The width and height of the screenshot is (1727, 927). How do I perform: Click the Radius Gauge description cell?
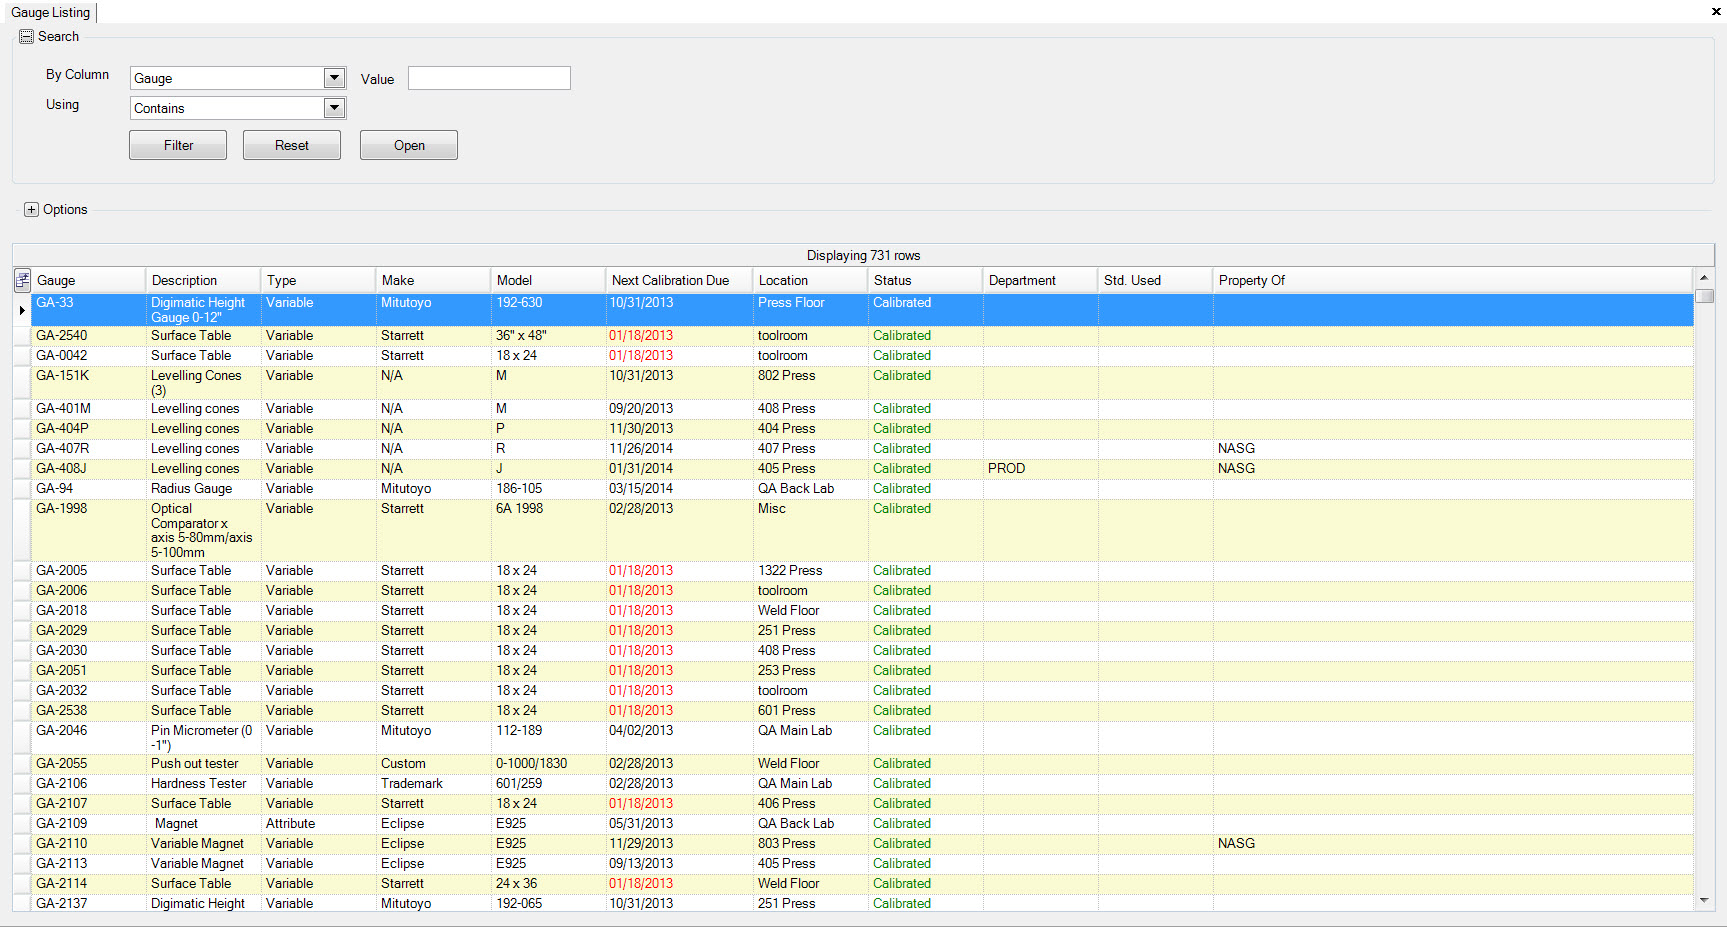204,489
